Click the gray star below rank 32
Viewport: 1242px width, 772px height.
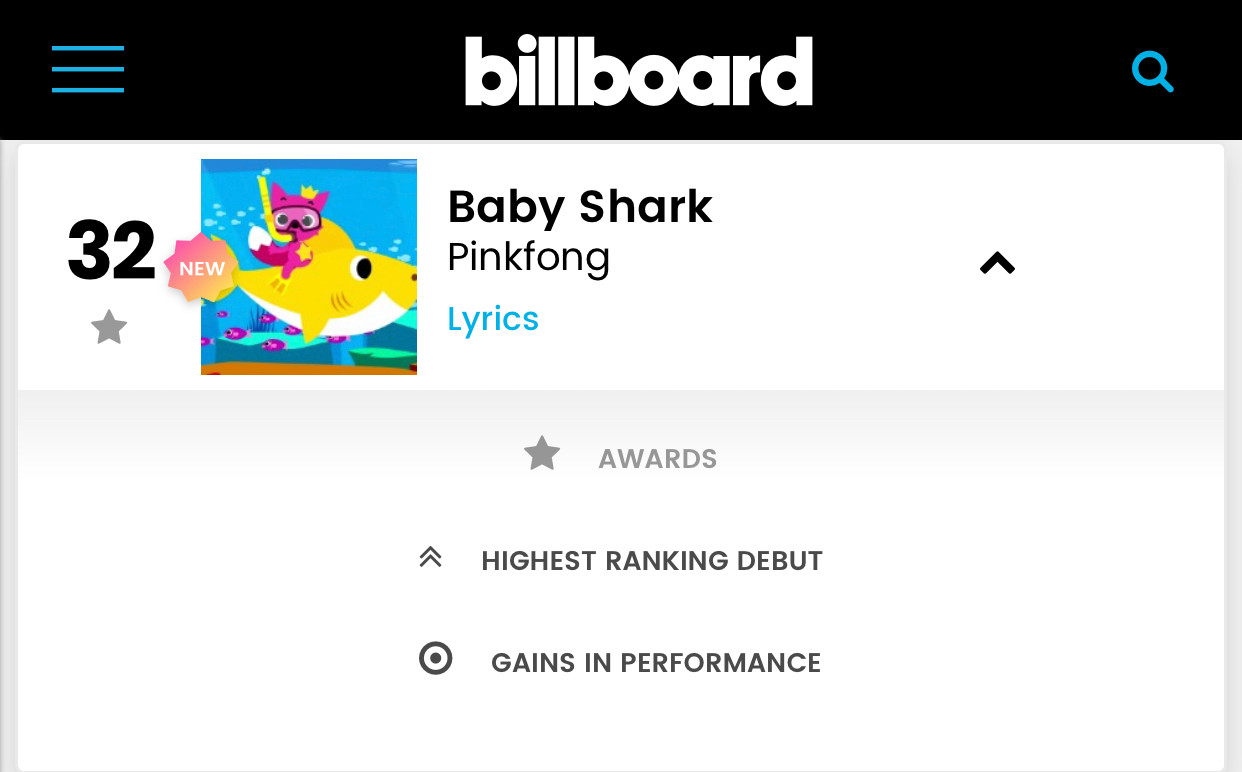pyautogui.click(x=109, y=327)
